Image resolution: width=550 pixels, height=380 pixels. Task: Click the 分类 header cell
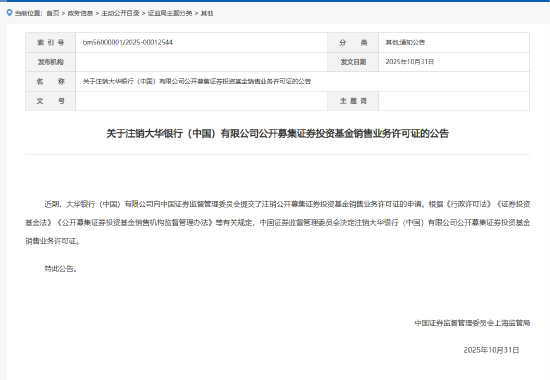click(353, 42)
